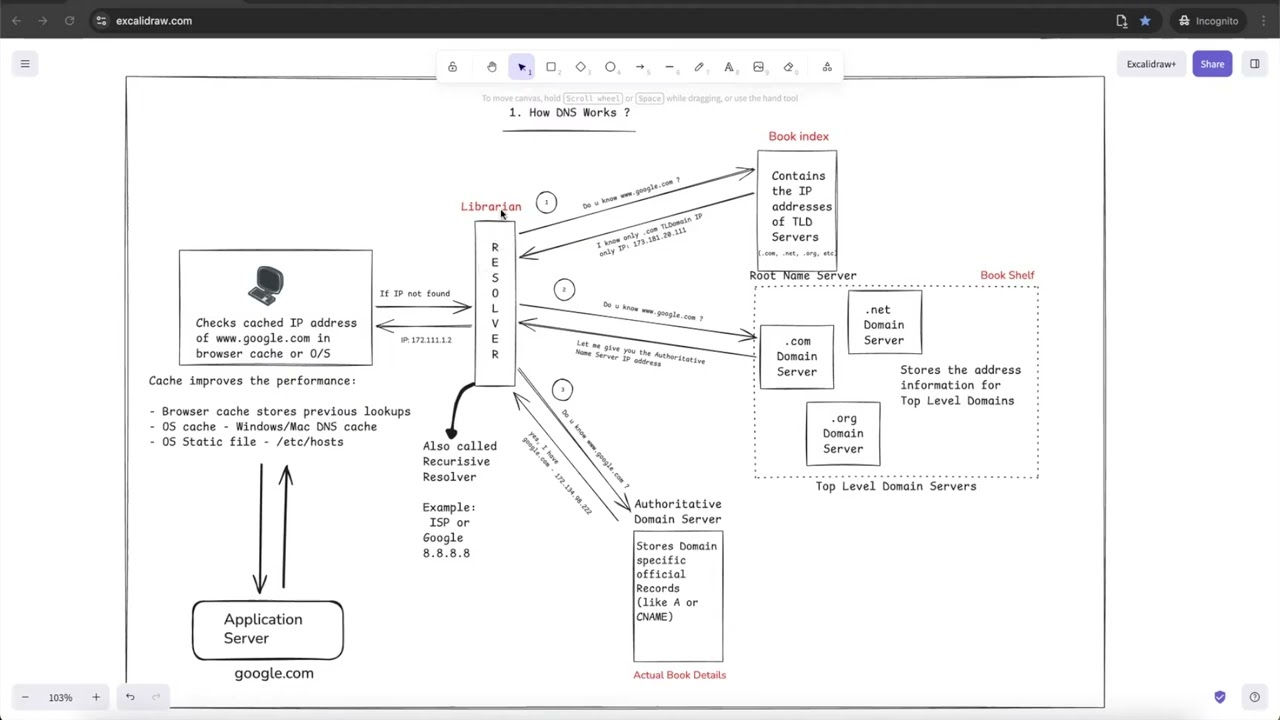
Task: Select 'Cache improves the performance:' text
Action: (252, 381)
